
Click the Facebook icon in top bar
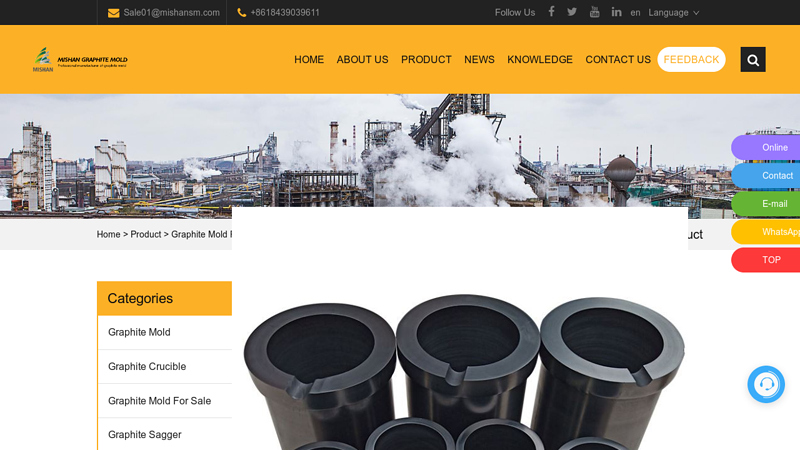click(x=551, y=12)
